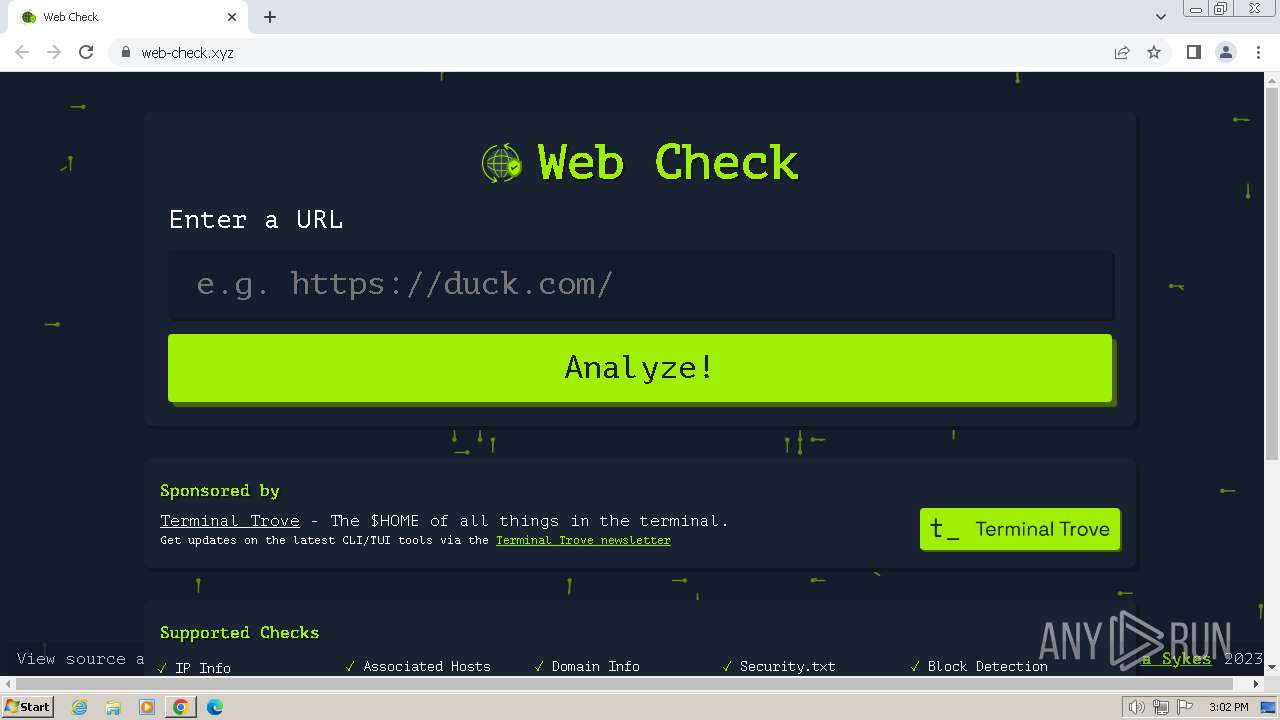Open the Windows Start menu

point(27,707)
